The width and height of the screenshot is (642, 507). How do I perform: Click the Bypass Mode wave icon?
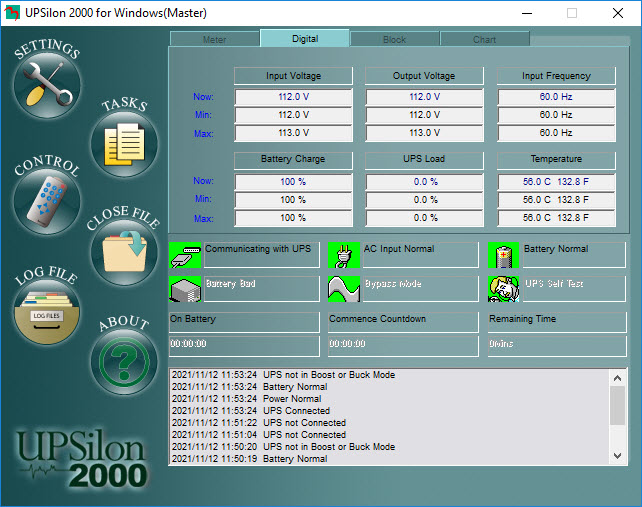pyautogui.click(x=344, y=289)
